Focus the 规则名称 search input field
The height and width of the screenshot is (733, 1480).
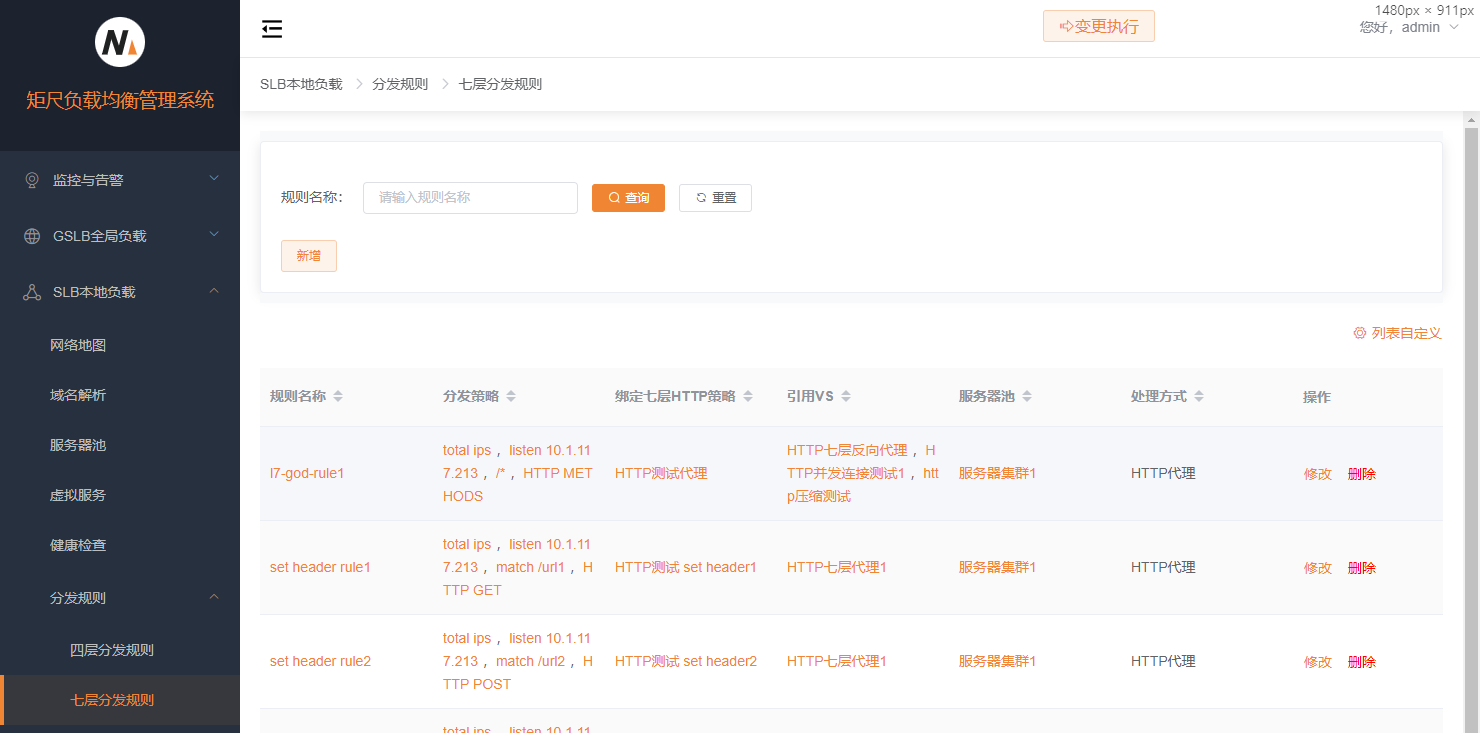pyautogui.click(x=470, y=198)
